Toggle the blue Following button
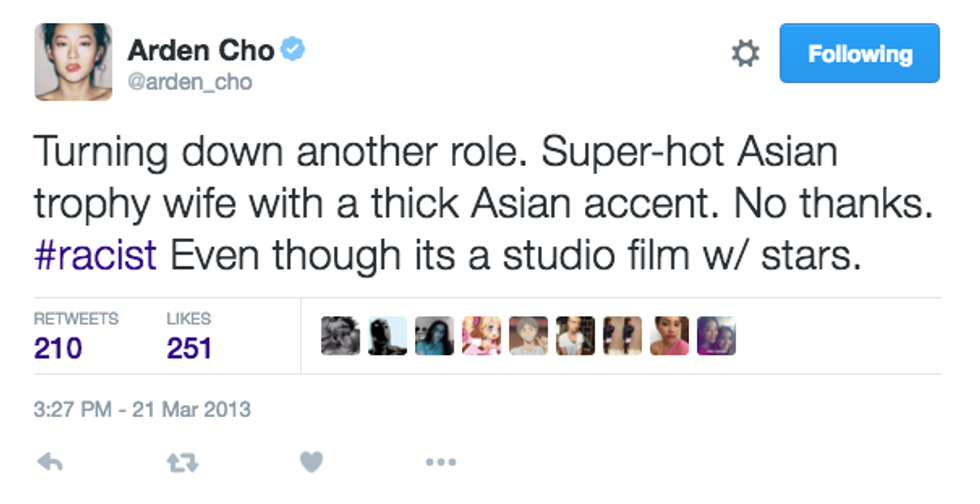The image size is (980, 504). [859, 54]
